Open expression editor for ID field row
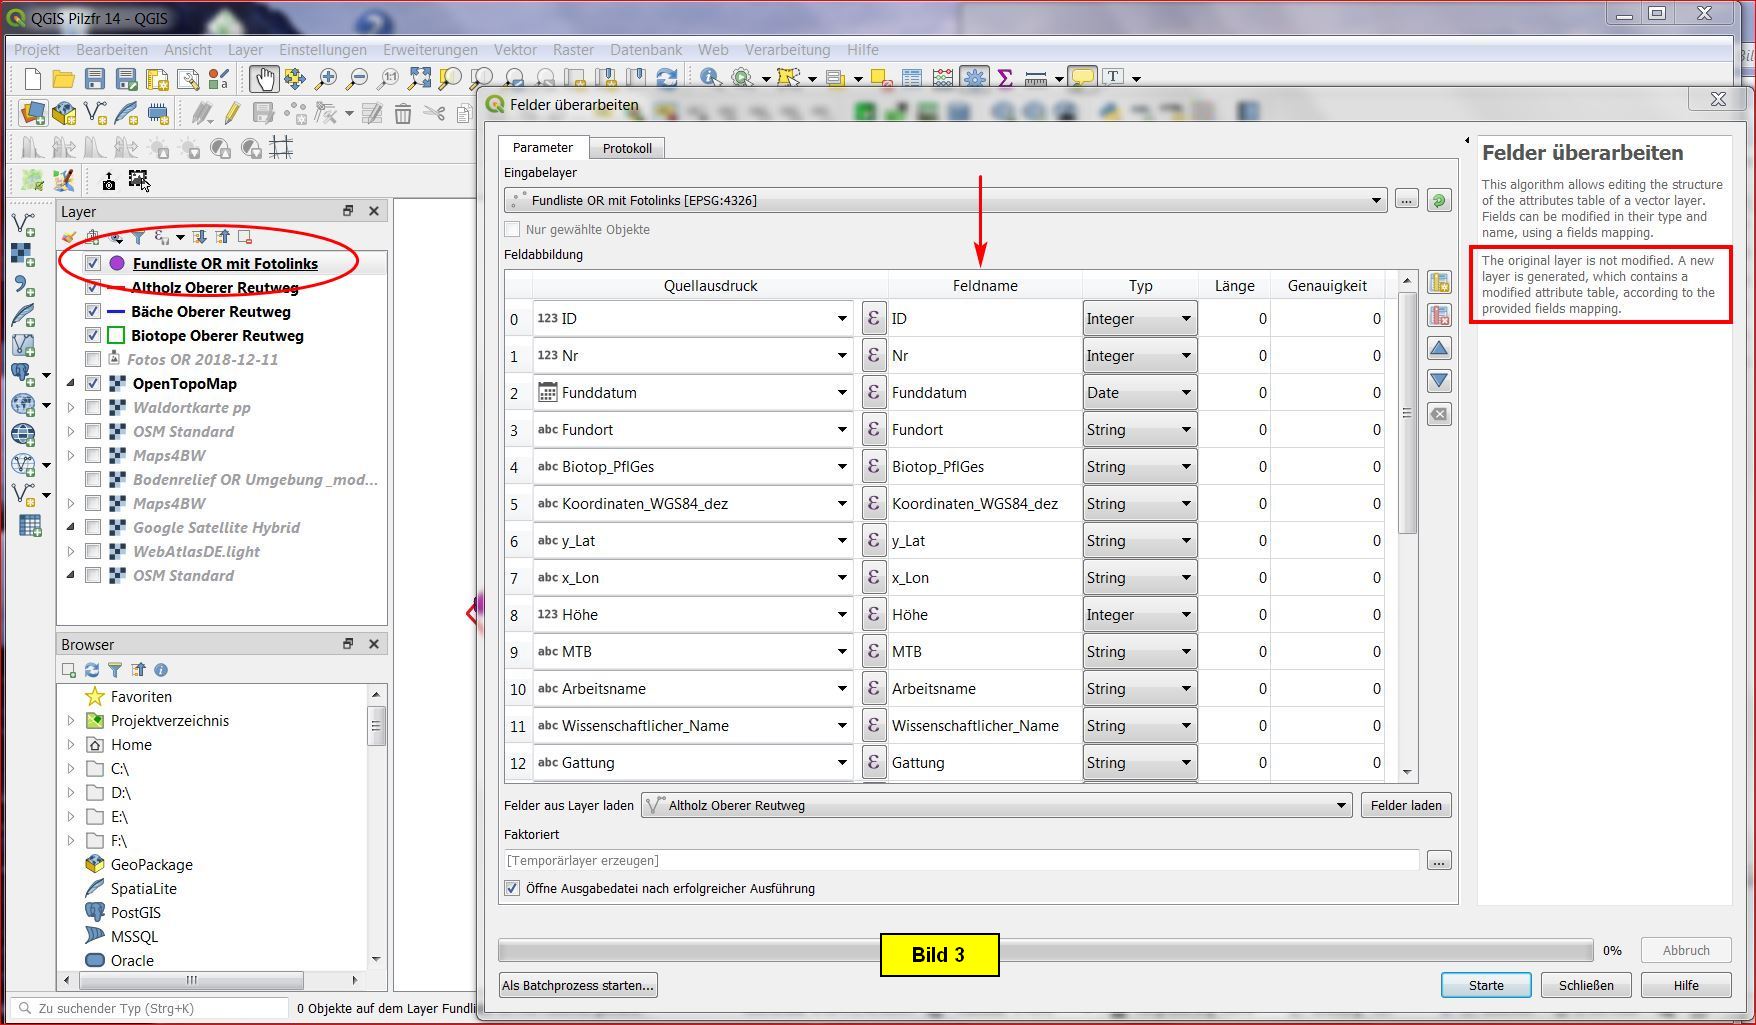 pyautogui.click(x=873, y=319)
